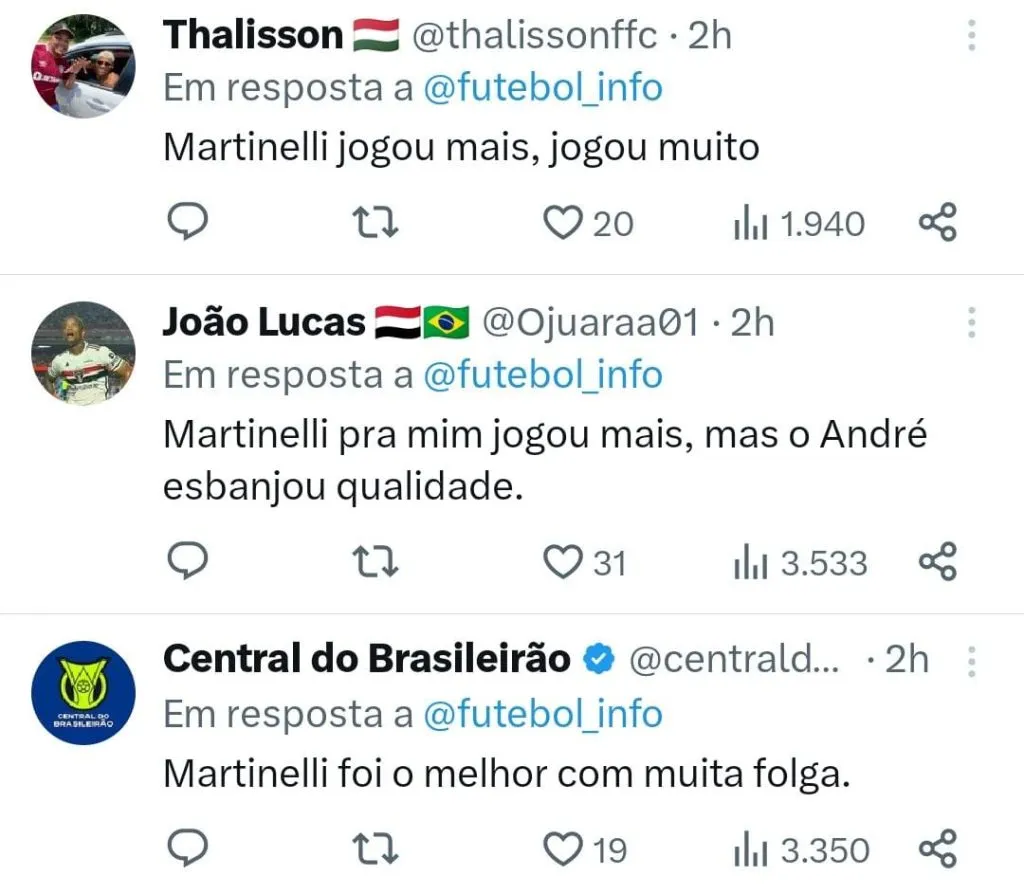Share Central do Brasileirão's tweet
The image size is (1024, 894).
coord(938,849)
